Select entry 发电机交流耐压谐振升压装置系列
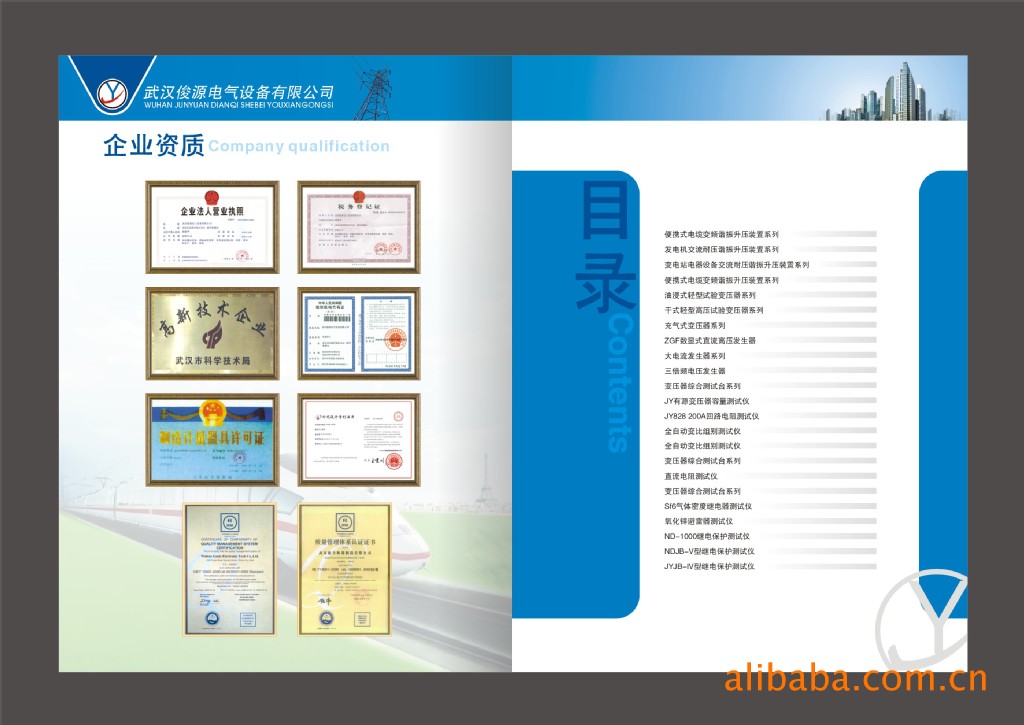The image size is (1024, 725). pyautogui.click(x=721, y=250)
